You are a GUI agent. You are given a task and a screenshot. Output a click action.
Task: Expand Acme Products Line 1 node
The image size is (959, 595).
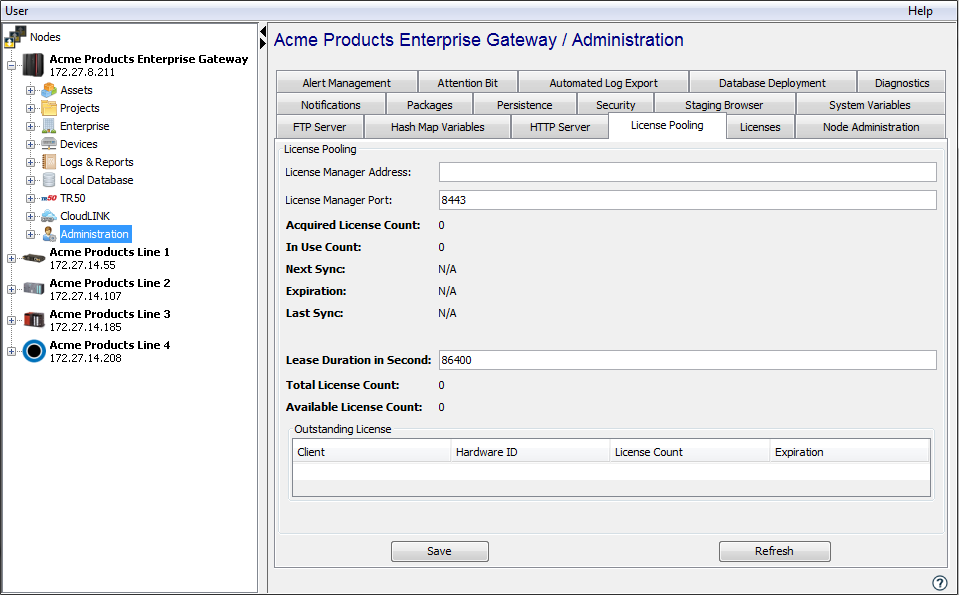(x=12, y=258)
